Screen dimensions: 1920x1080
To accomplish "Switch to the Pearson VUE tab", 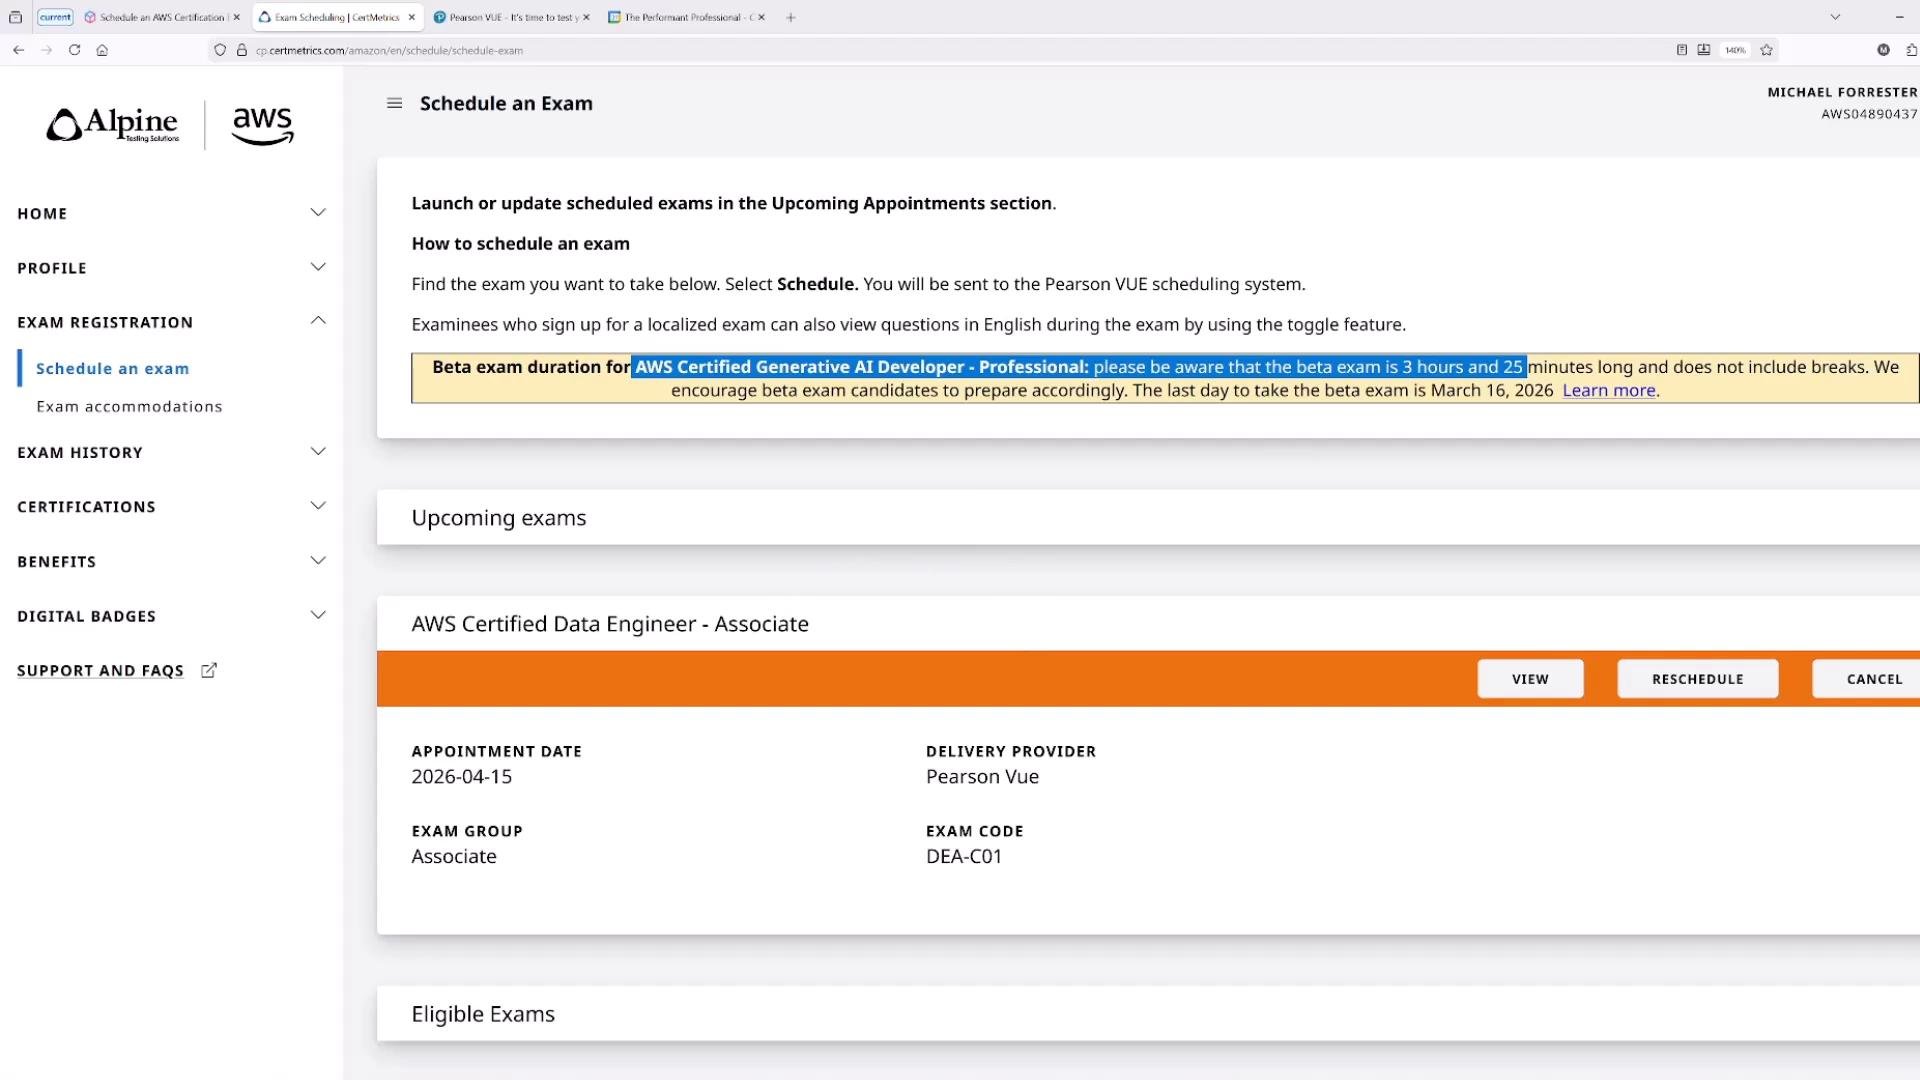I will 512,17.
